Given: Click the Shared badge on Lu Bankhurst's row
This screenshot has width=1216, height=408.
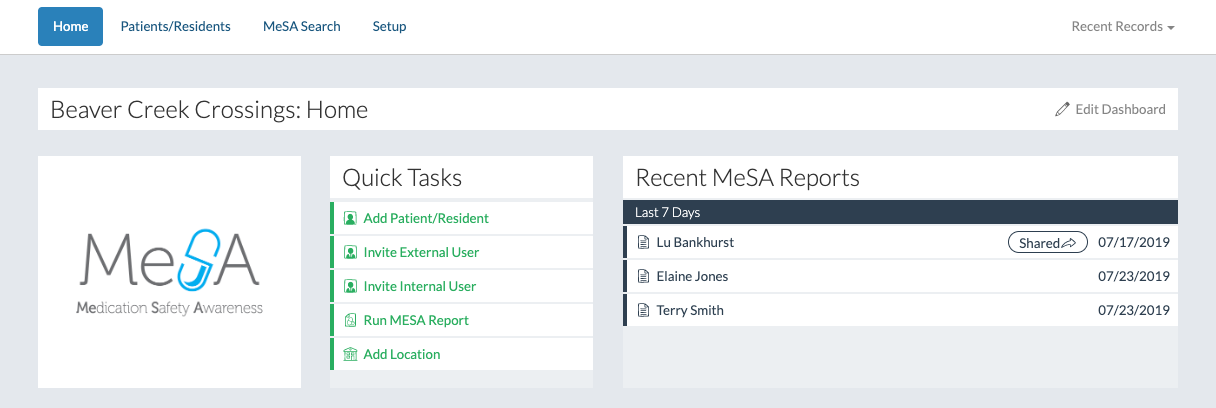Looking at the screenshot, I should [x=1047, y=242].
